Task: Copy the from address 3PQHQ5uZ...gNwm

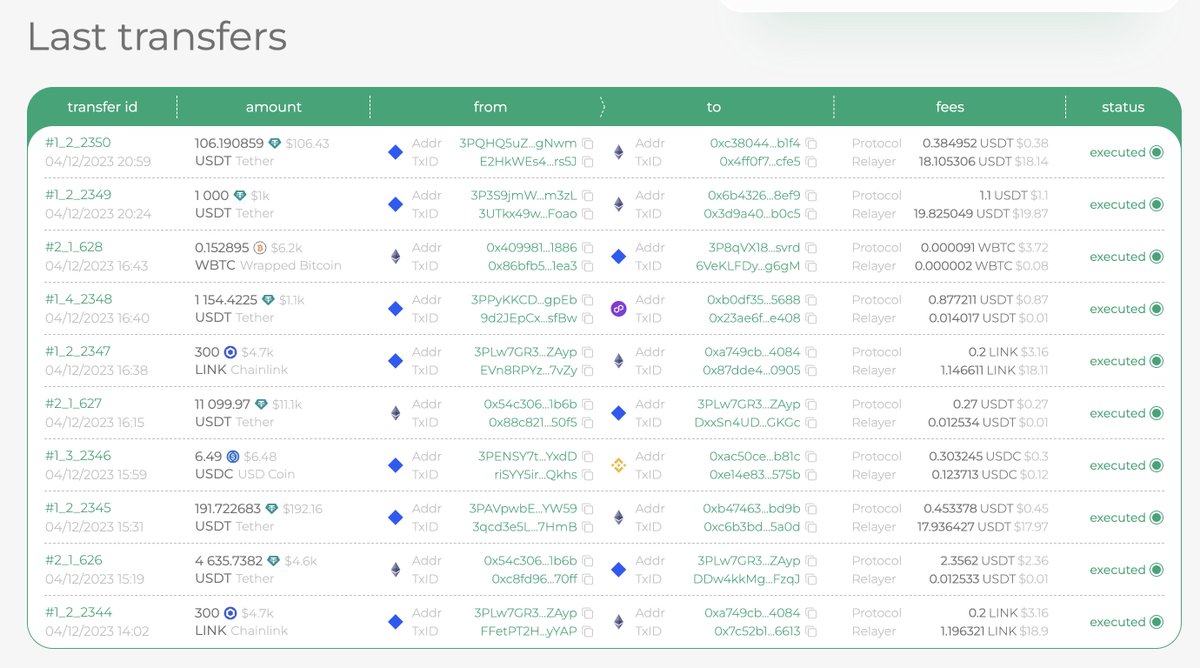Action: point(588,144)
